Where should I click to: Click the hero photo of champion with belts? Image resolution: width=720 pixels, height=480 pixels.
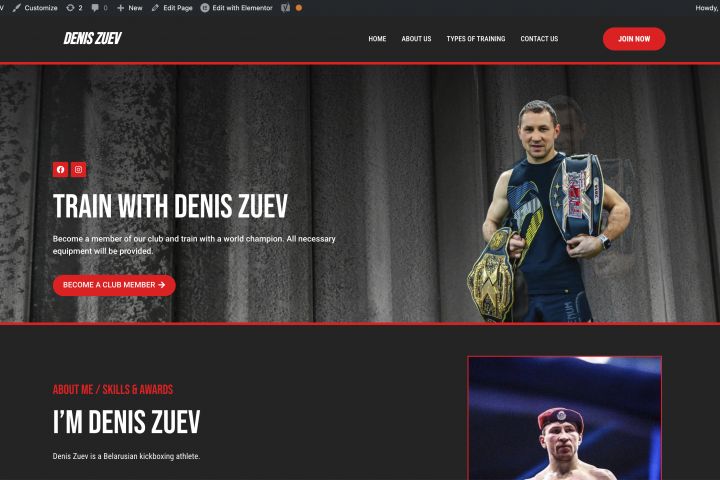click(550, 211)
